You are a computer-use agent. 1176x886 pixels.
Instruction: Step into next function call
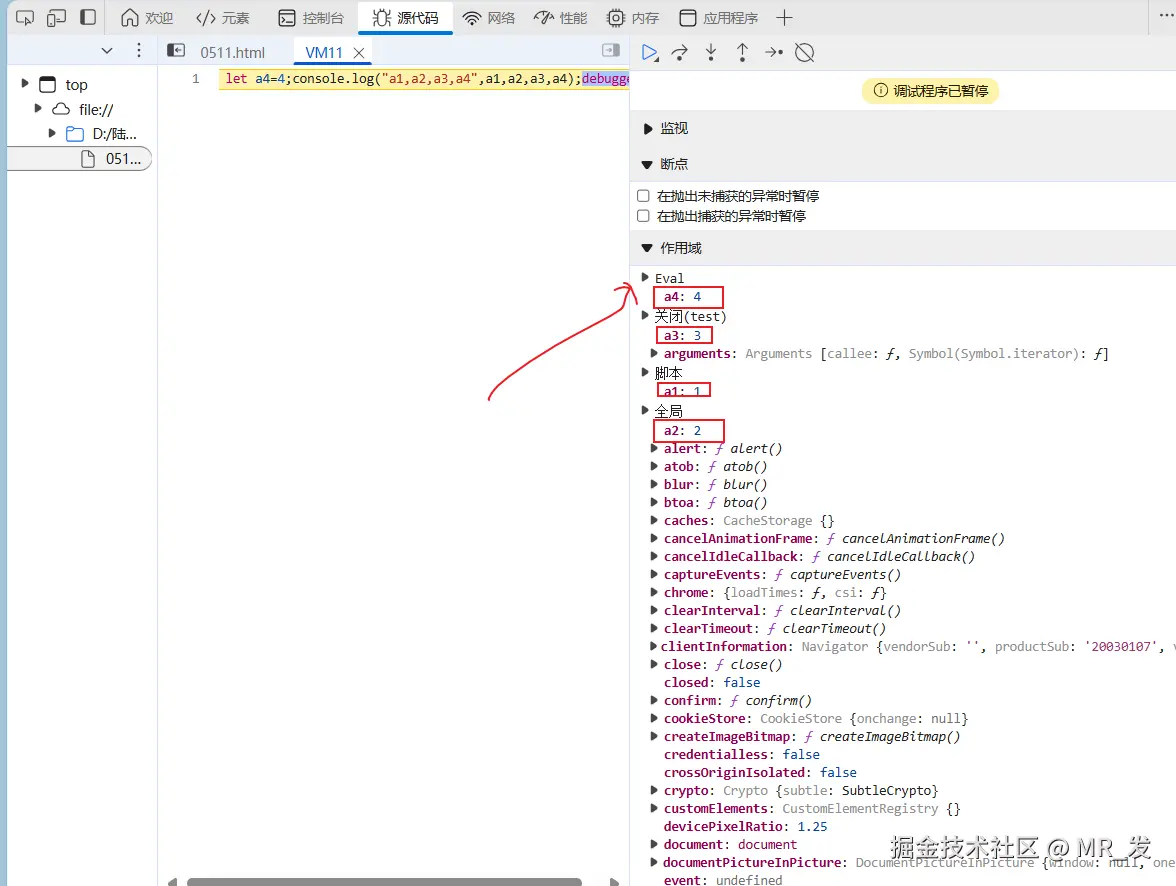click(x=711, y=53)
